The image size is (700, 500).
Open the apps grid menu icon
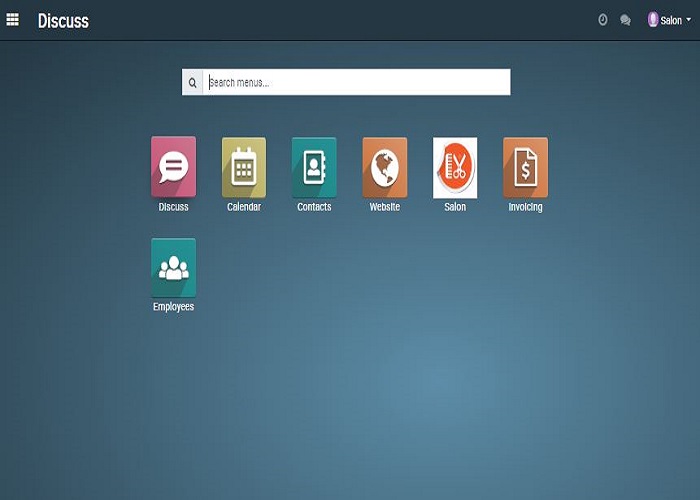point(12,20)
